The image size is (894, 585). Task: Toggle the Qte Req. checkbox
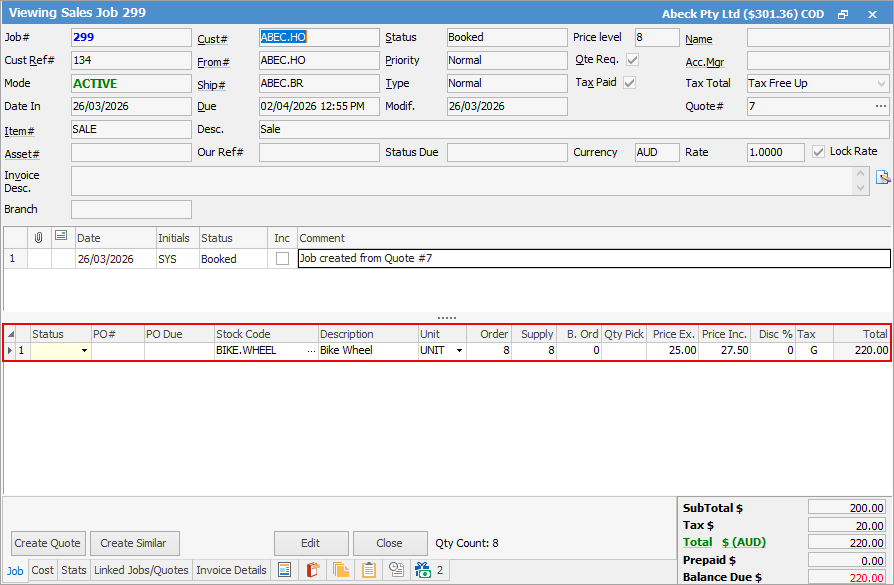click(631, 60)
